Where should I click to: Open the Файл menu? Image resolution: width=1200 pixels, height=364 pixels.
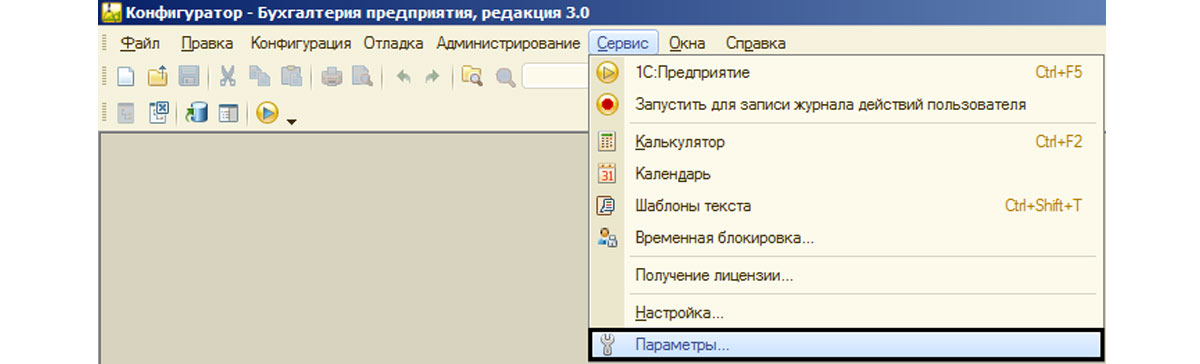(x=140, y=43)
